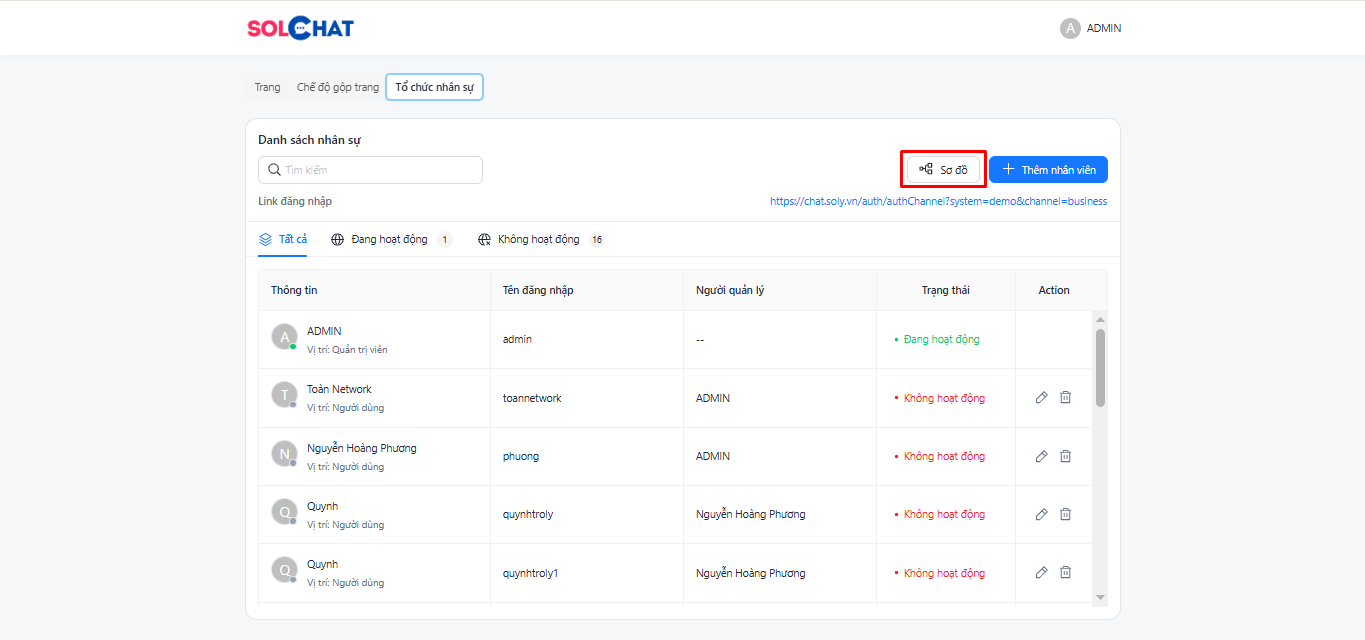Open the Chế độ gộp trang tab
The width and height of the screenshot is (1365, 640).
pyautogui.click(x=338, y=88)
